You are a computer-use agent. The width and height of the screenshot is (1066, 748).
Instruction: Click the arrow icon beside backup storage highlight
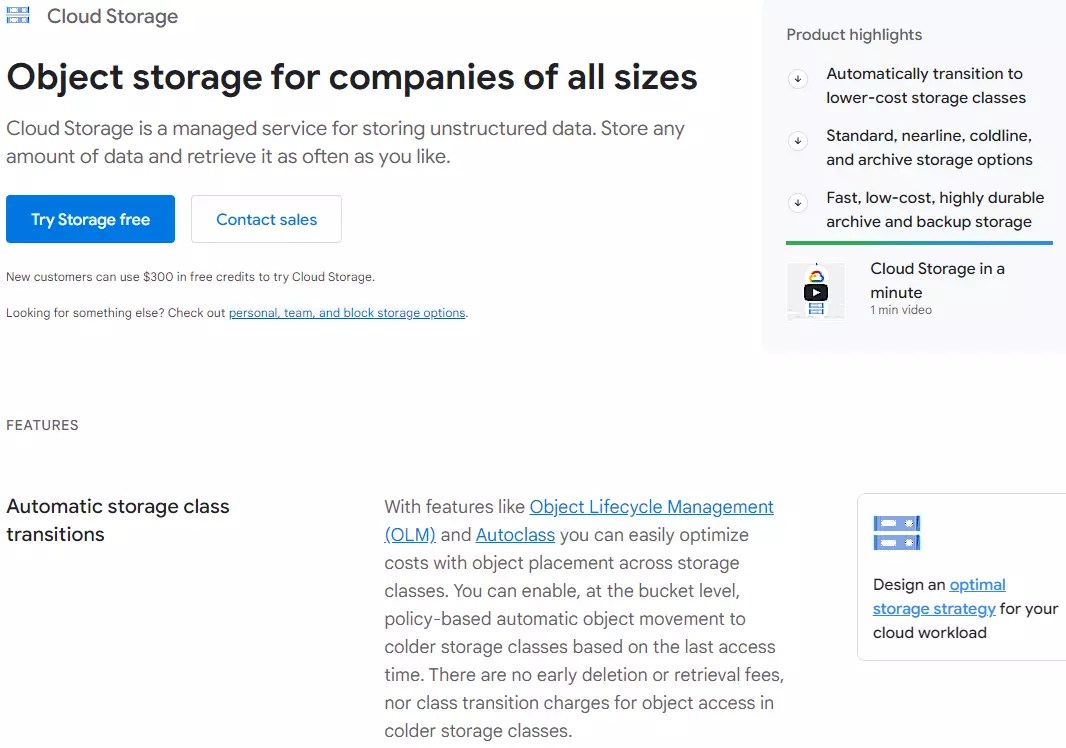797,203
